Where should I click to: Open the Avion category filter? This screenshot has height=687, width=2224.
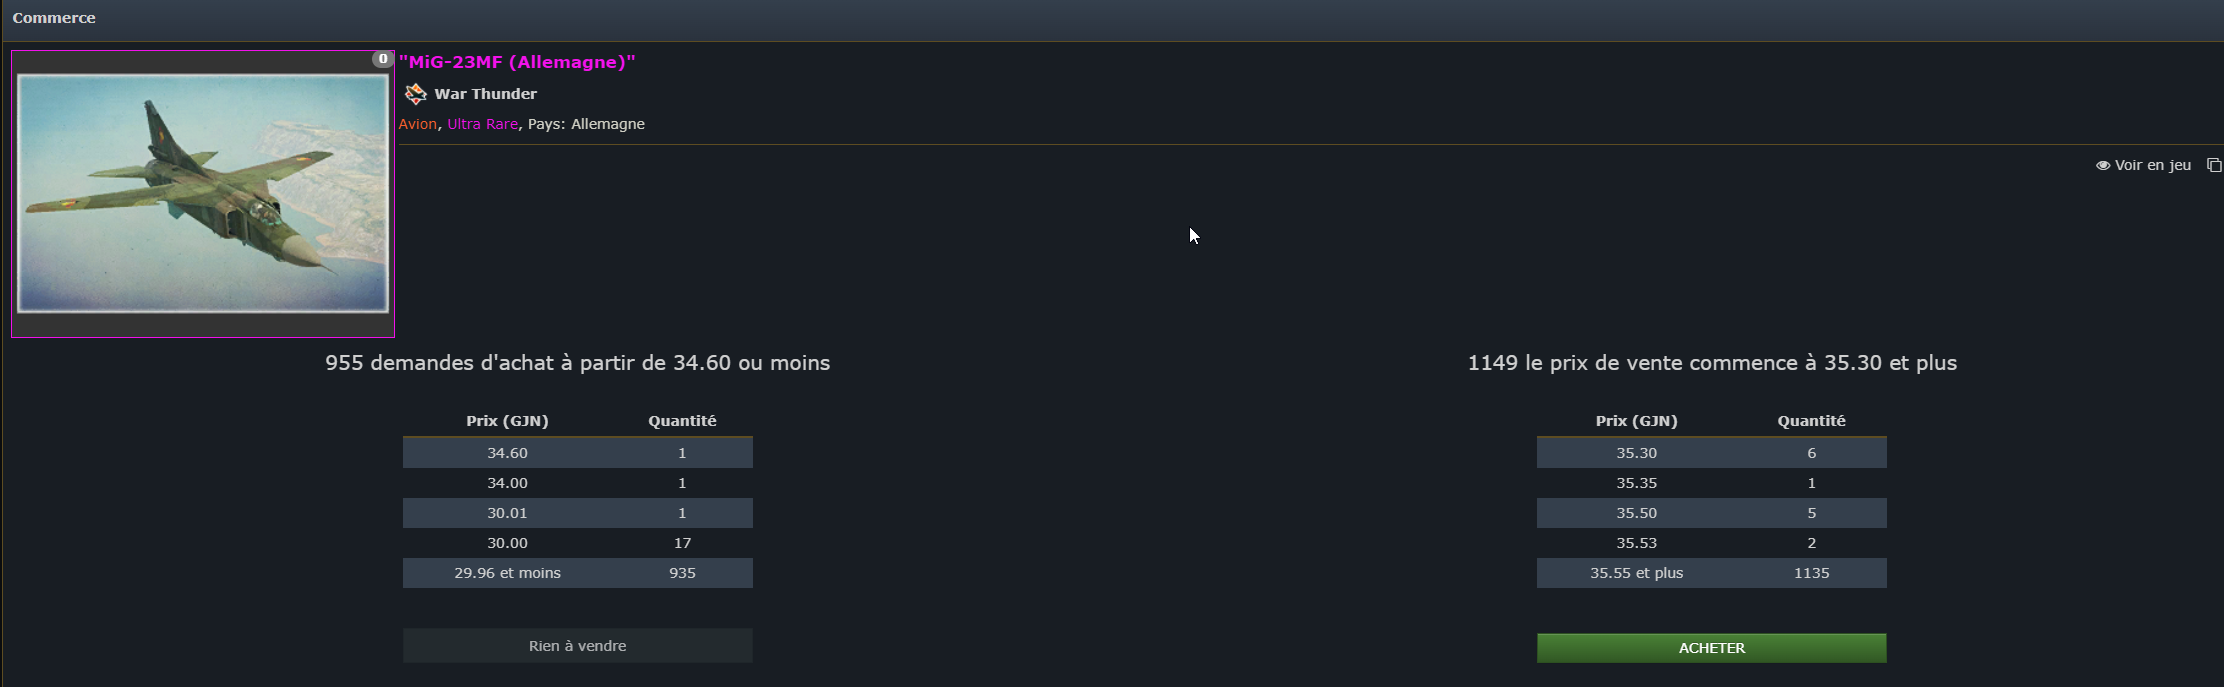click(416, 123)
